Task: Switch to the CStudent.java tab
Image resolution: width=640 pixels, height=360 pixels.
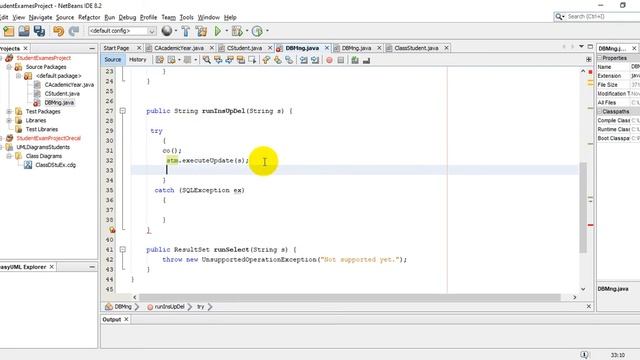Action: click(x=244, y=48)
